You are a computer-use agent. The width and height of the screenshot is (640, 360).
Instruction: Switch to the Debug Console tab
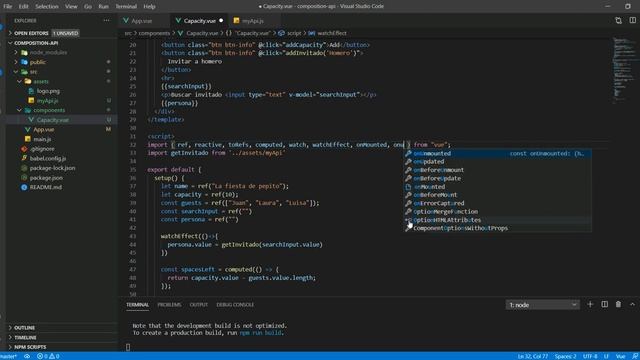click(x=235, y=305)
